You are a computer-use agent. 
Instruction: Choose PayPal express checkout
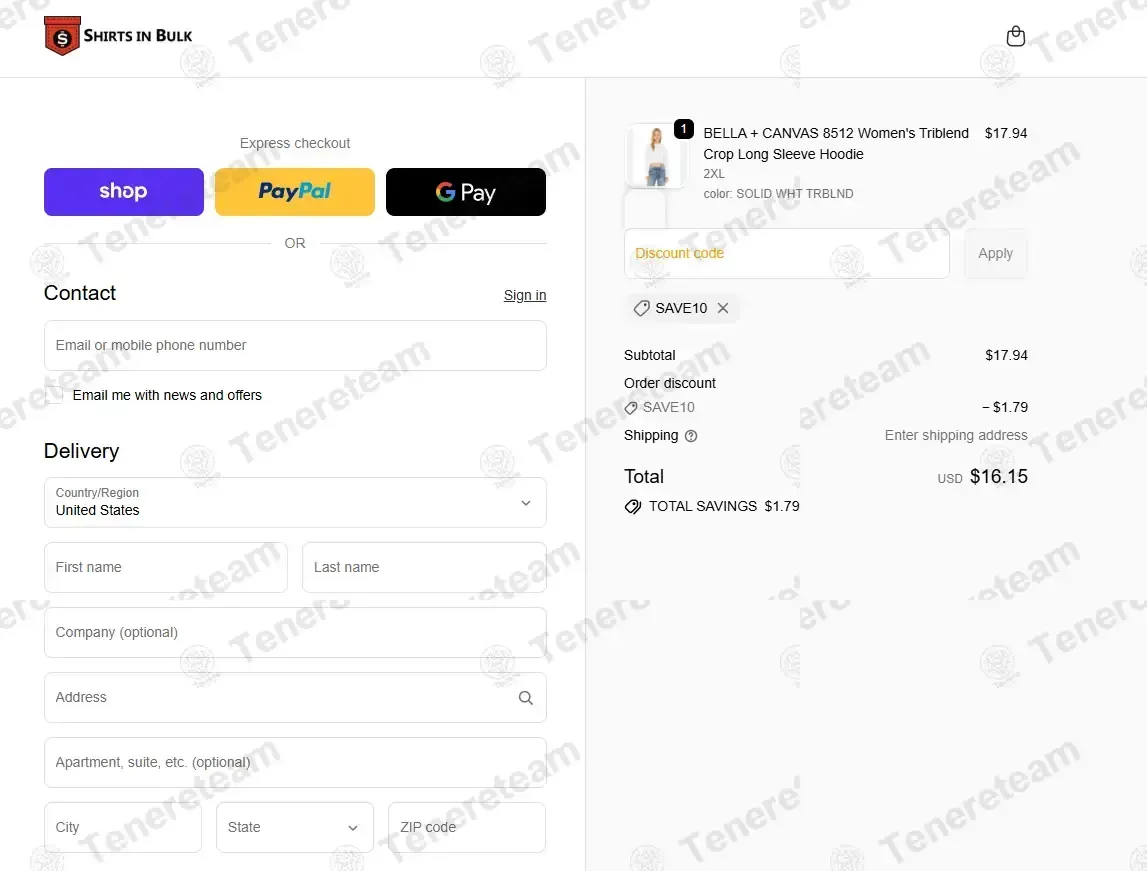295,192
